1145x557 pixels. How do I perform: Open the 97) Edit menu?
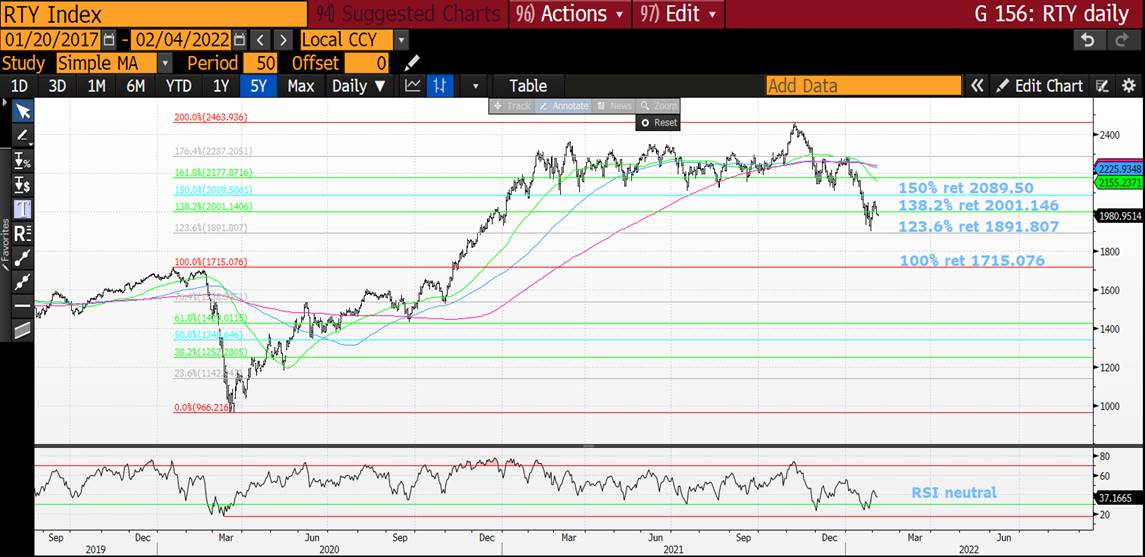click(679, 14)
